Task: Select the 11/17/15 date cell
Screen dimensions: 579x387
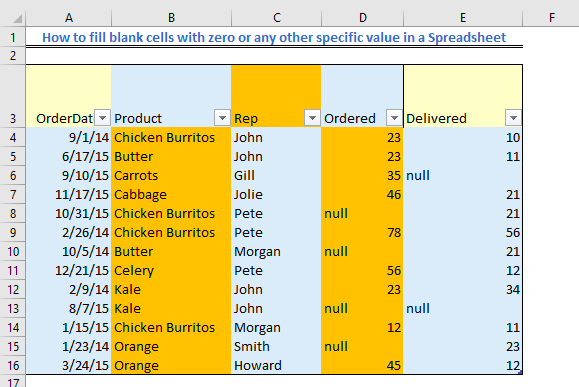Action: pyautogui.click(x=69, y=194)
